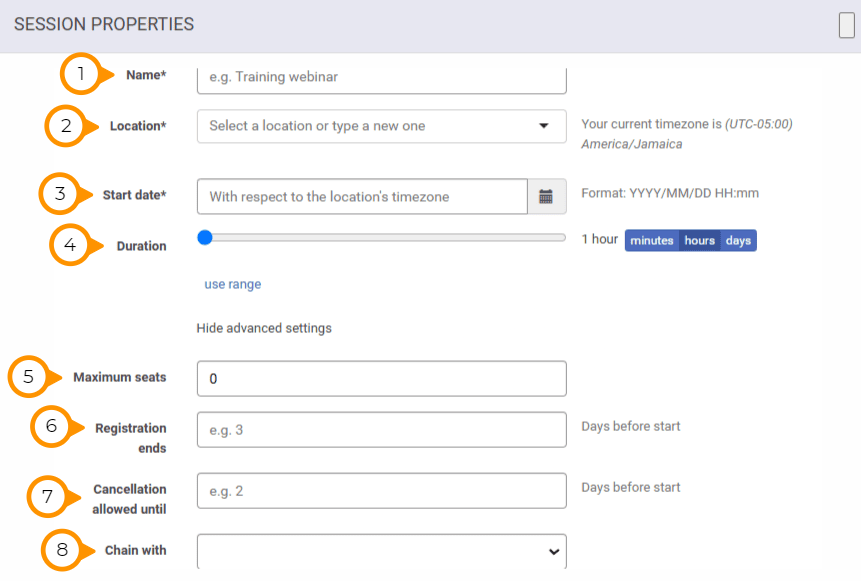Open the Location dropdown arrow
Screen dimensions: 861x581
tap(544, 126)
